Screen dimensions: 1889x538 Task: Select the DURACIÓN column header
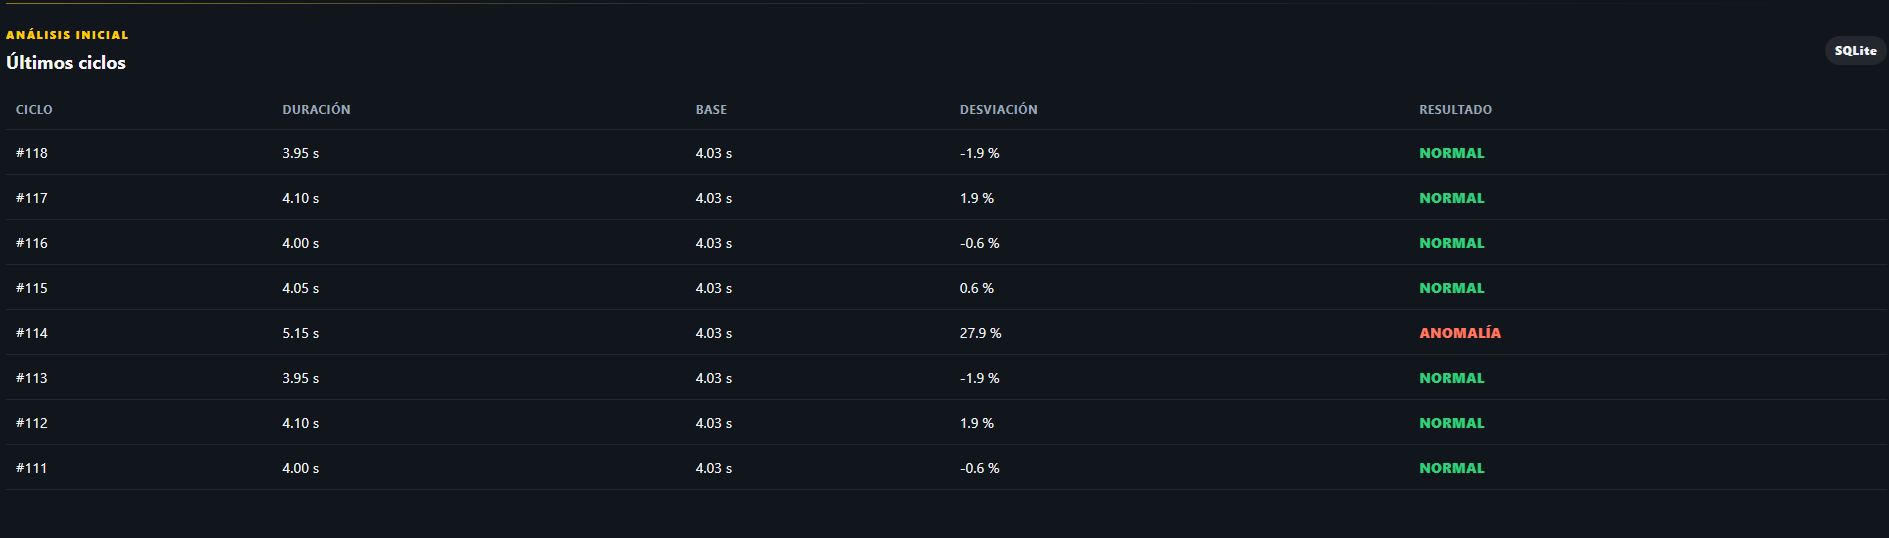(x=316, y=110)
